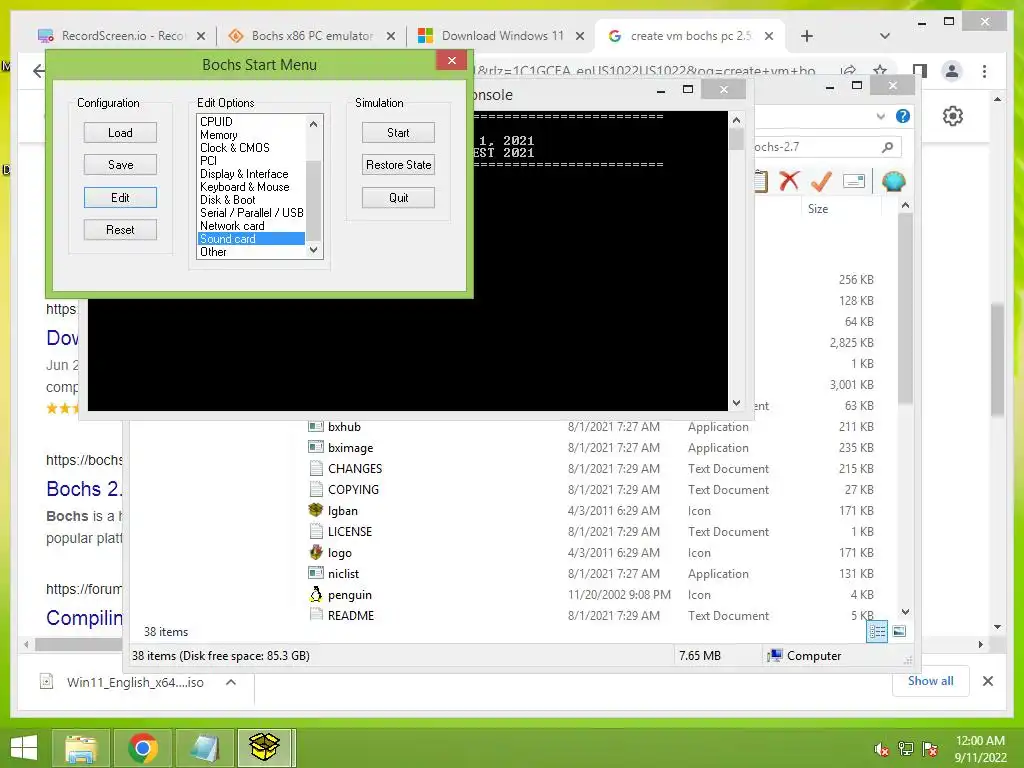This screenshot has height=768, width=1024.
Task: Open File Explorer from taskbar
Action: click(x=80, y=748)
